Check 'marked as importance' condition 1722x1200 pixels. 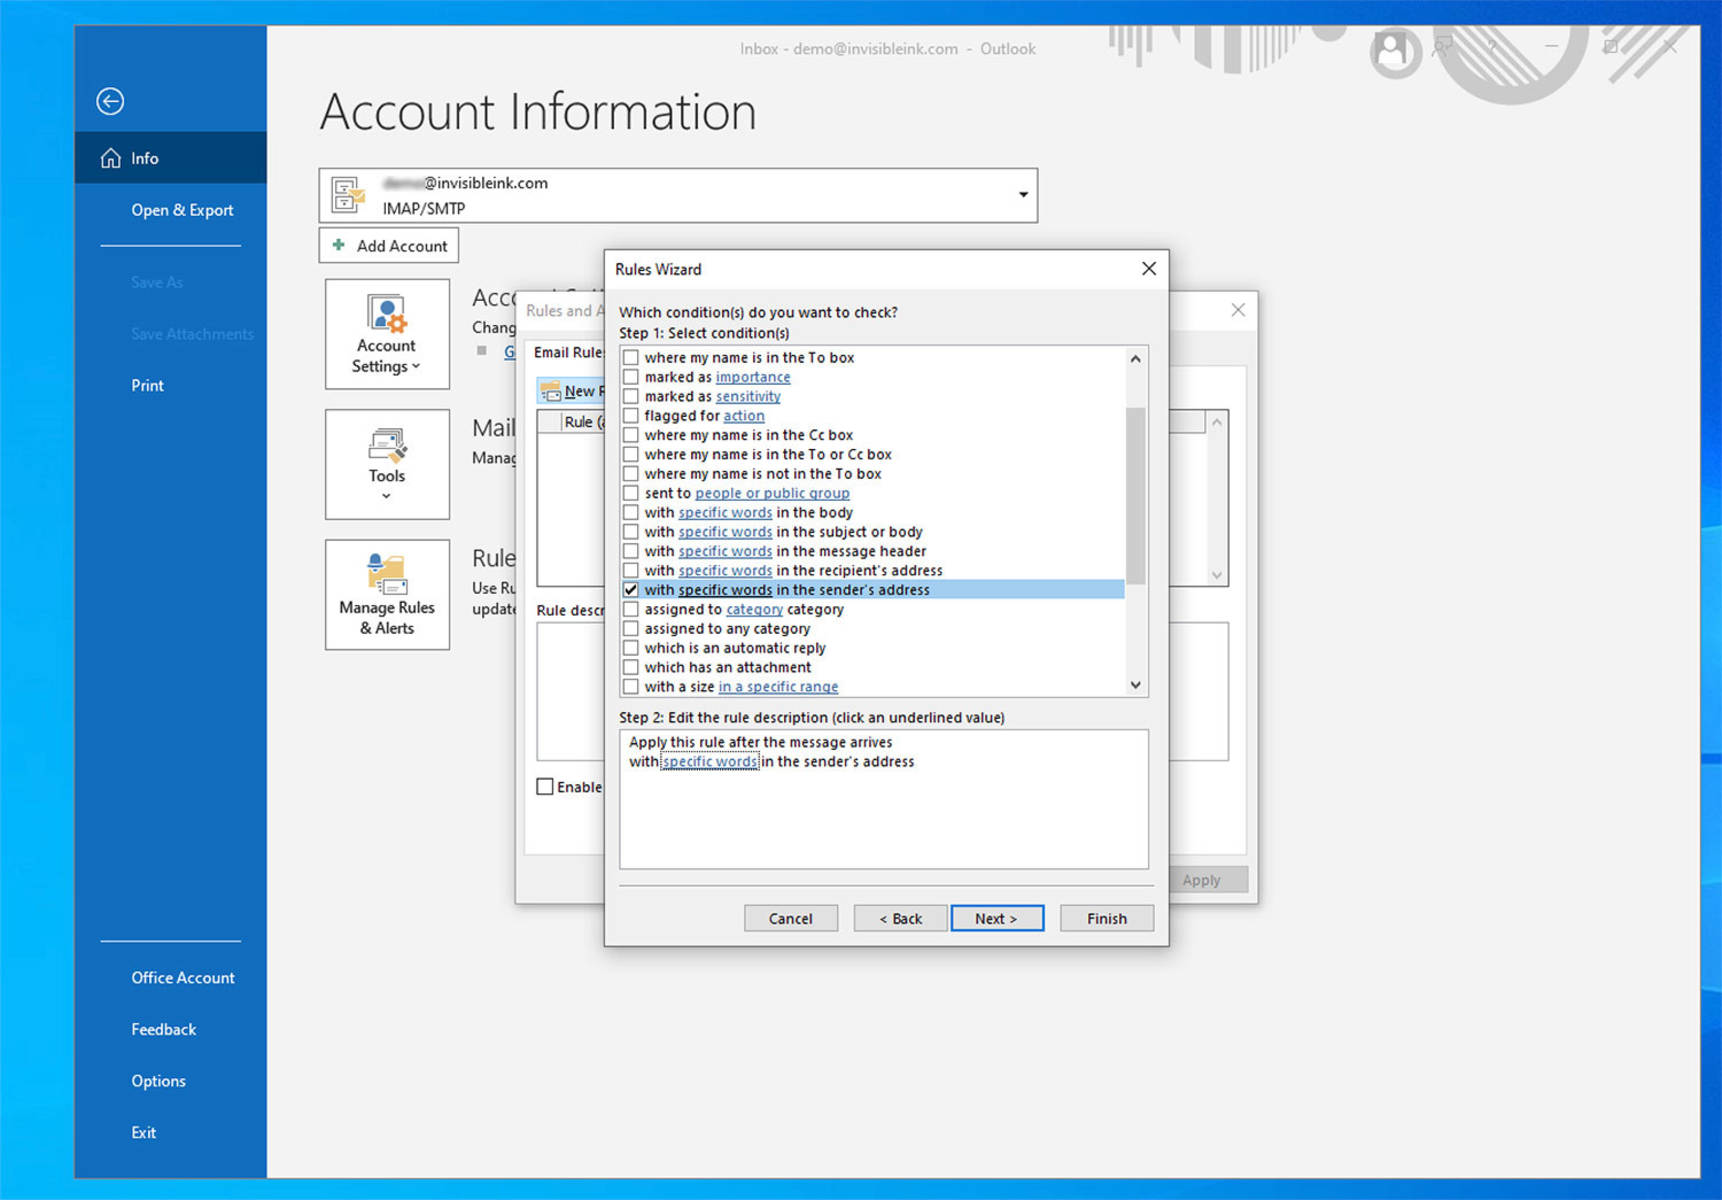click(631, 377)
